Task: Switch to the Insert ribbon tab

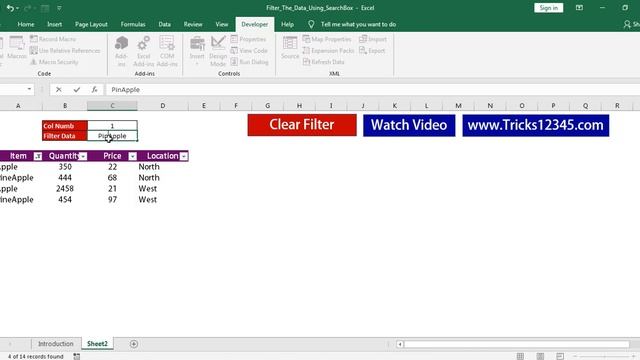Action: 54,24
